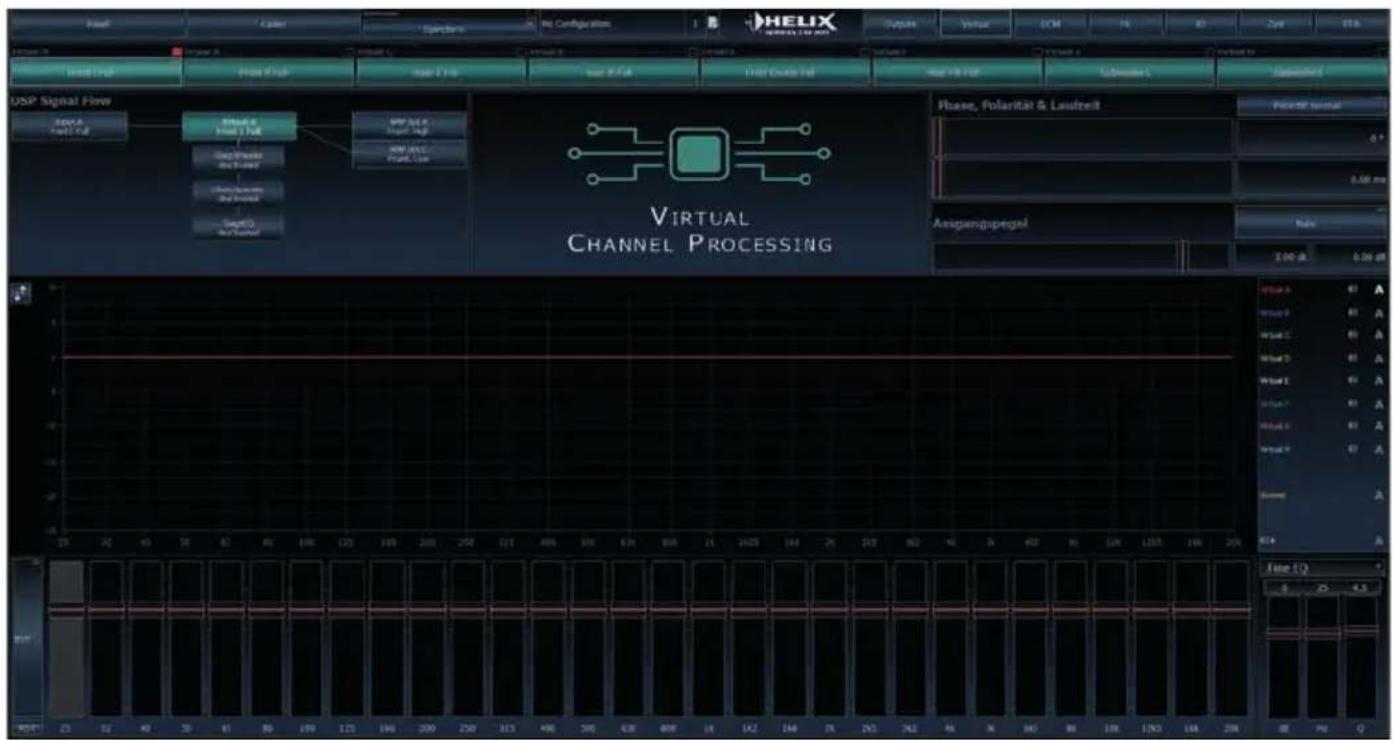Click the Summe label in channel list

tap(1274, 495)
